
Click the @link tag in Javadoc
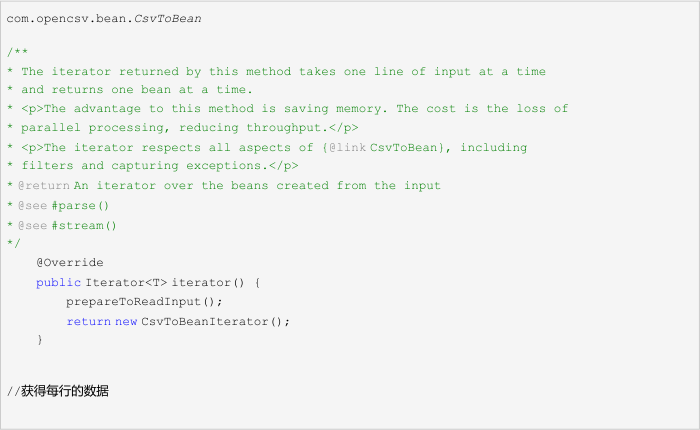pos(347,148)
